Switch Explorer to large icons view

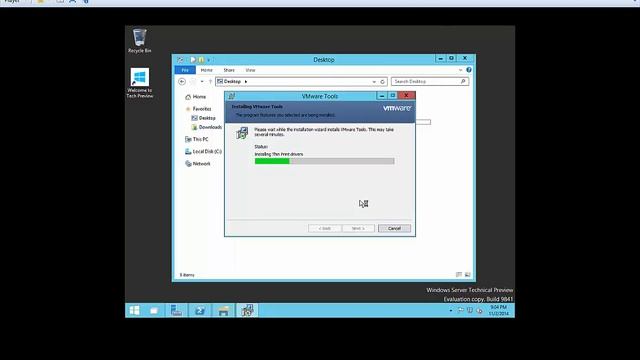(x=467, y=275)
